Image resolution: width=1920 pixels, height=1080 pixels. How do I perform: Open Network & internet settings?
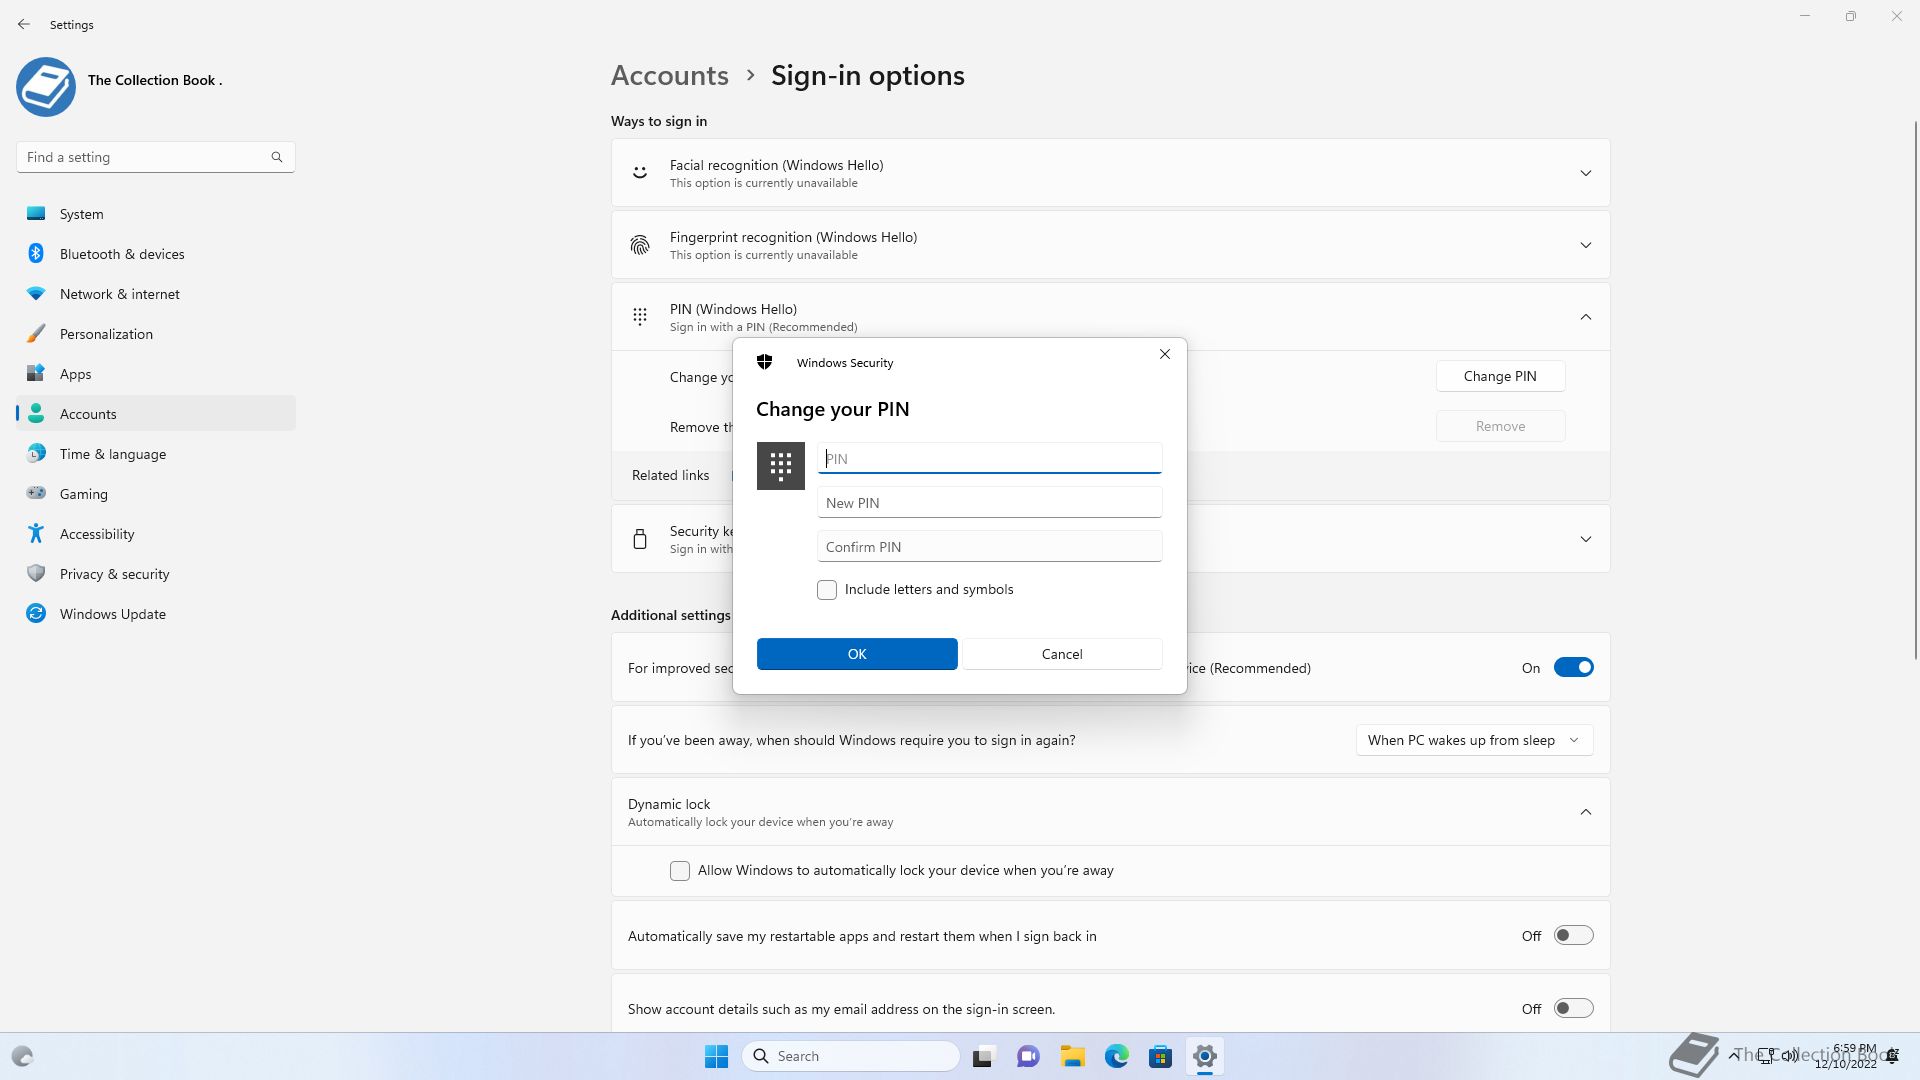156,294
